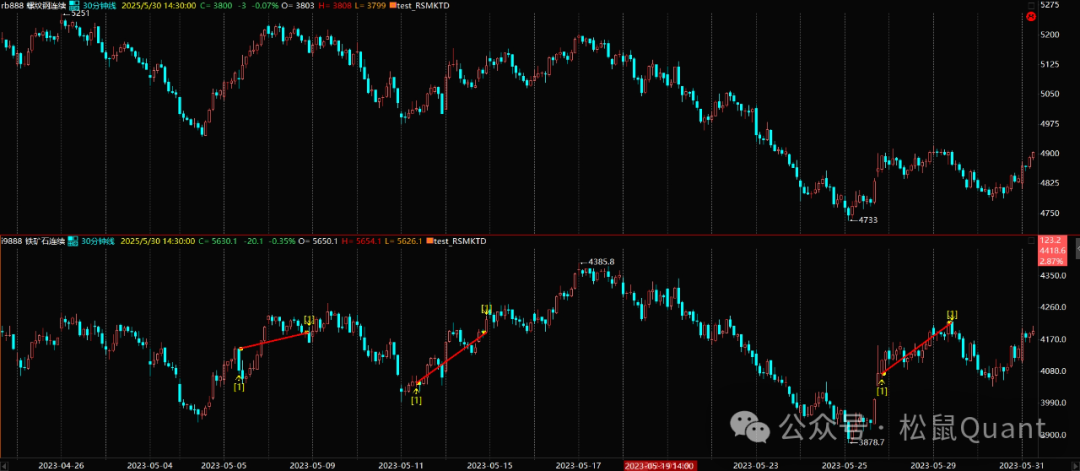
Task: Toggle the small square box at top-right of lower chart
Action: coord(1030,241)
